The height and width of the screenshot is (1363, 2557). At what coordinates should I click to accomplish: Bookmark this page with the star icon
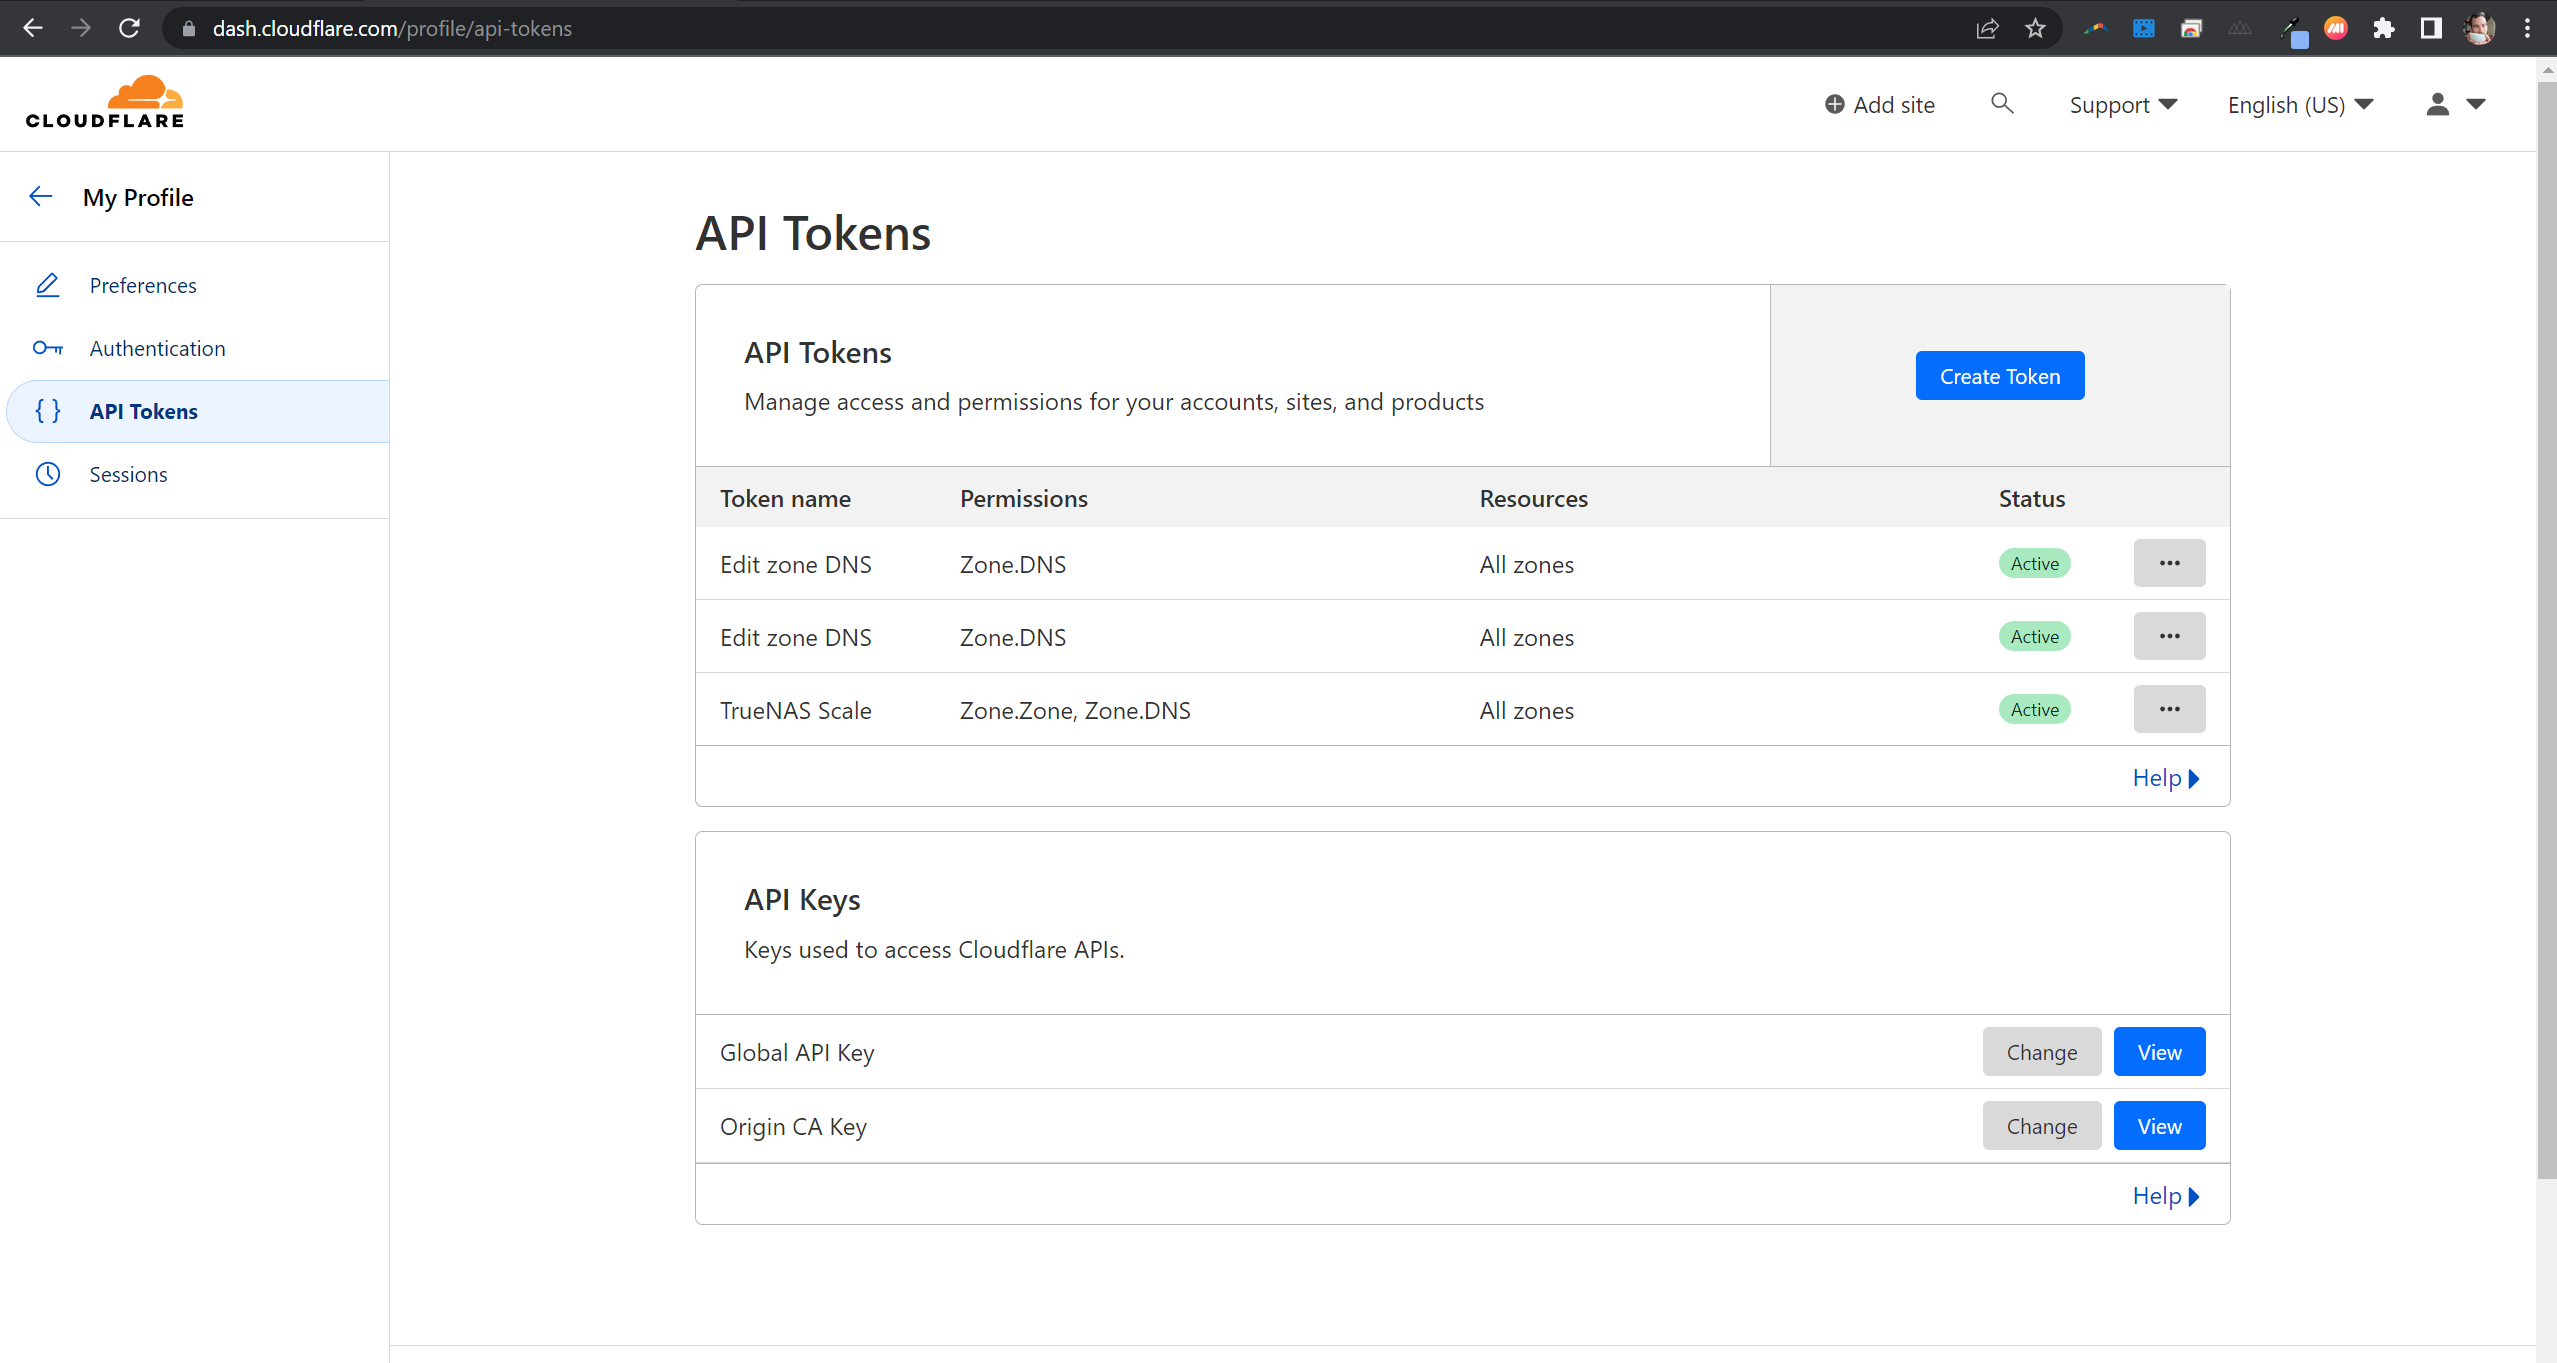tap(2034, 28)
